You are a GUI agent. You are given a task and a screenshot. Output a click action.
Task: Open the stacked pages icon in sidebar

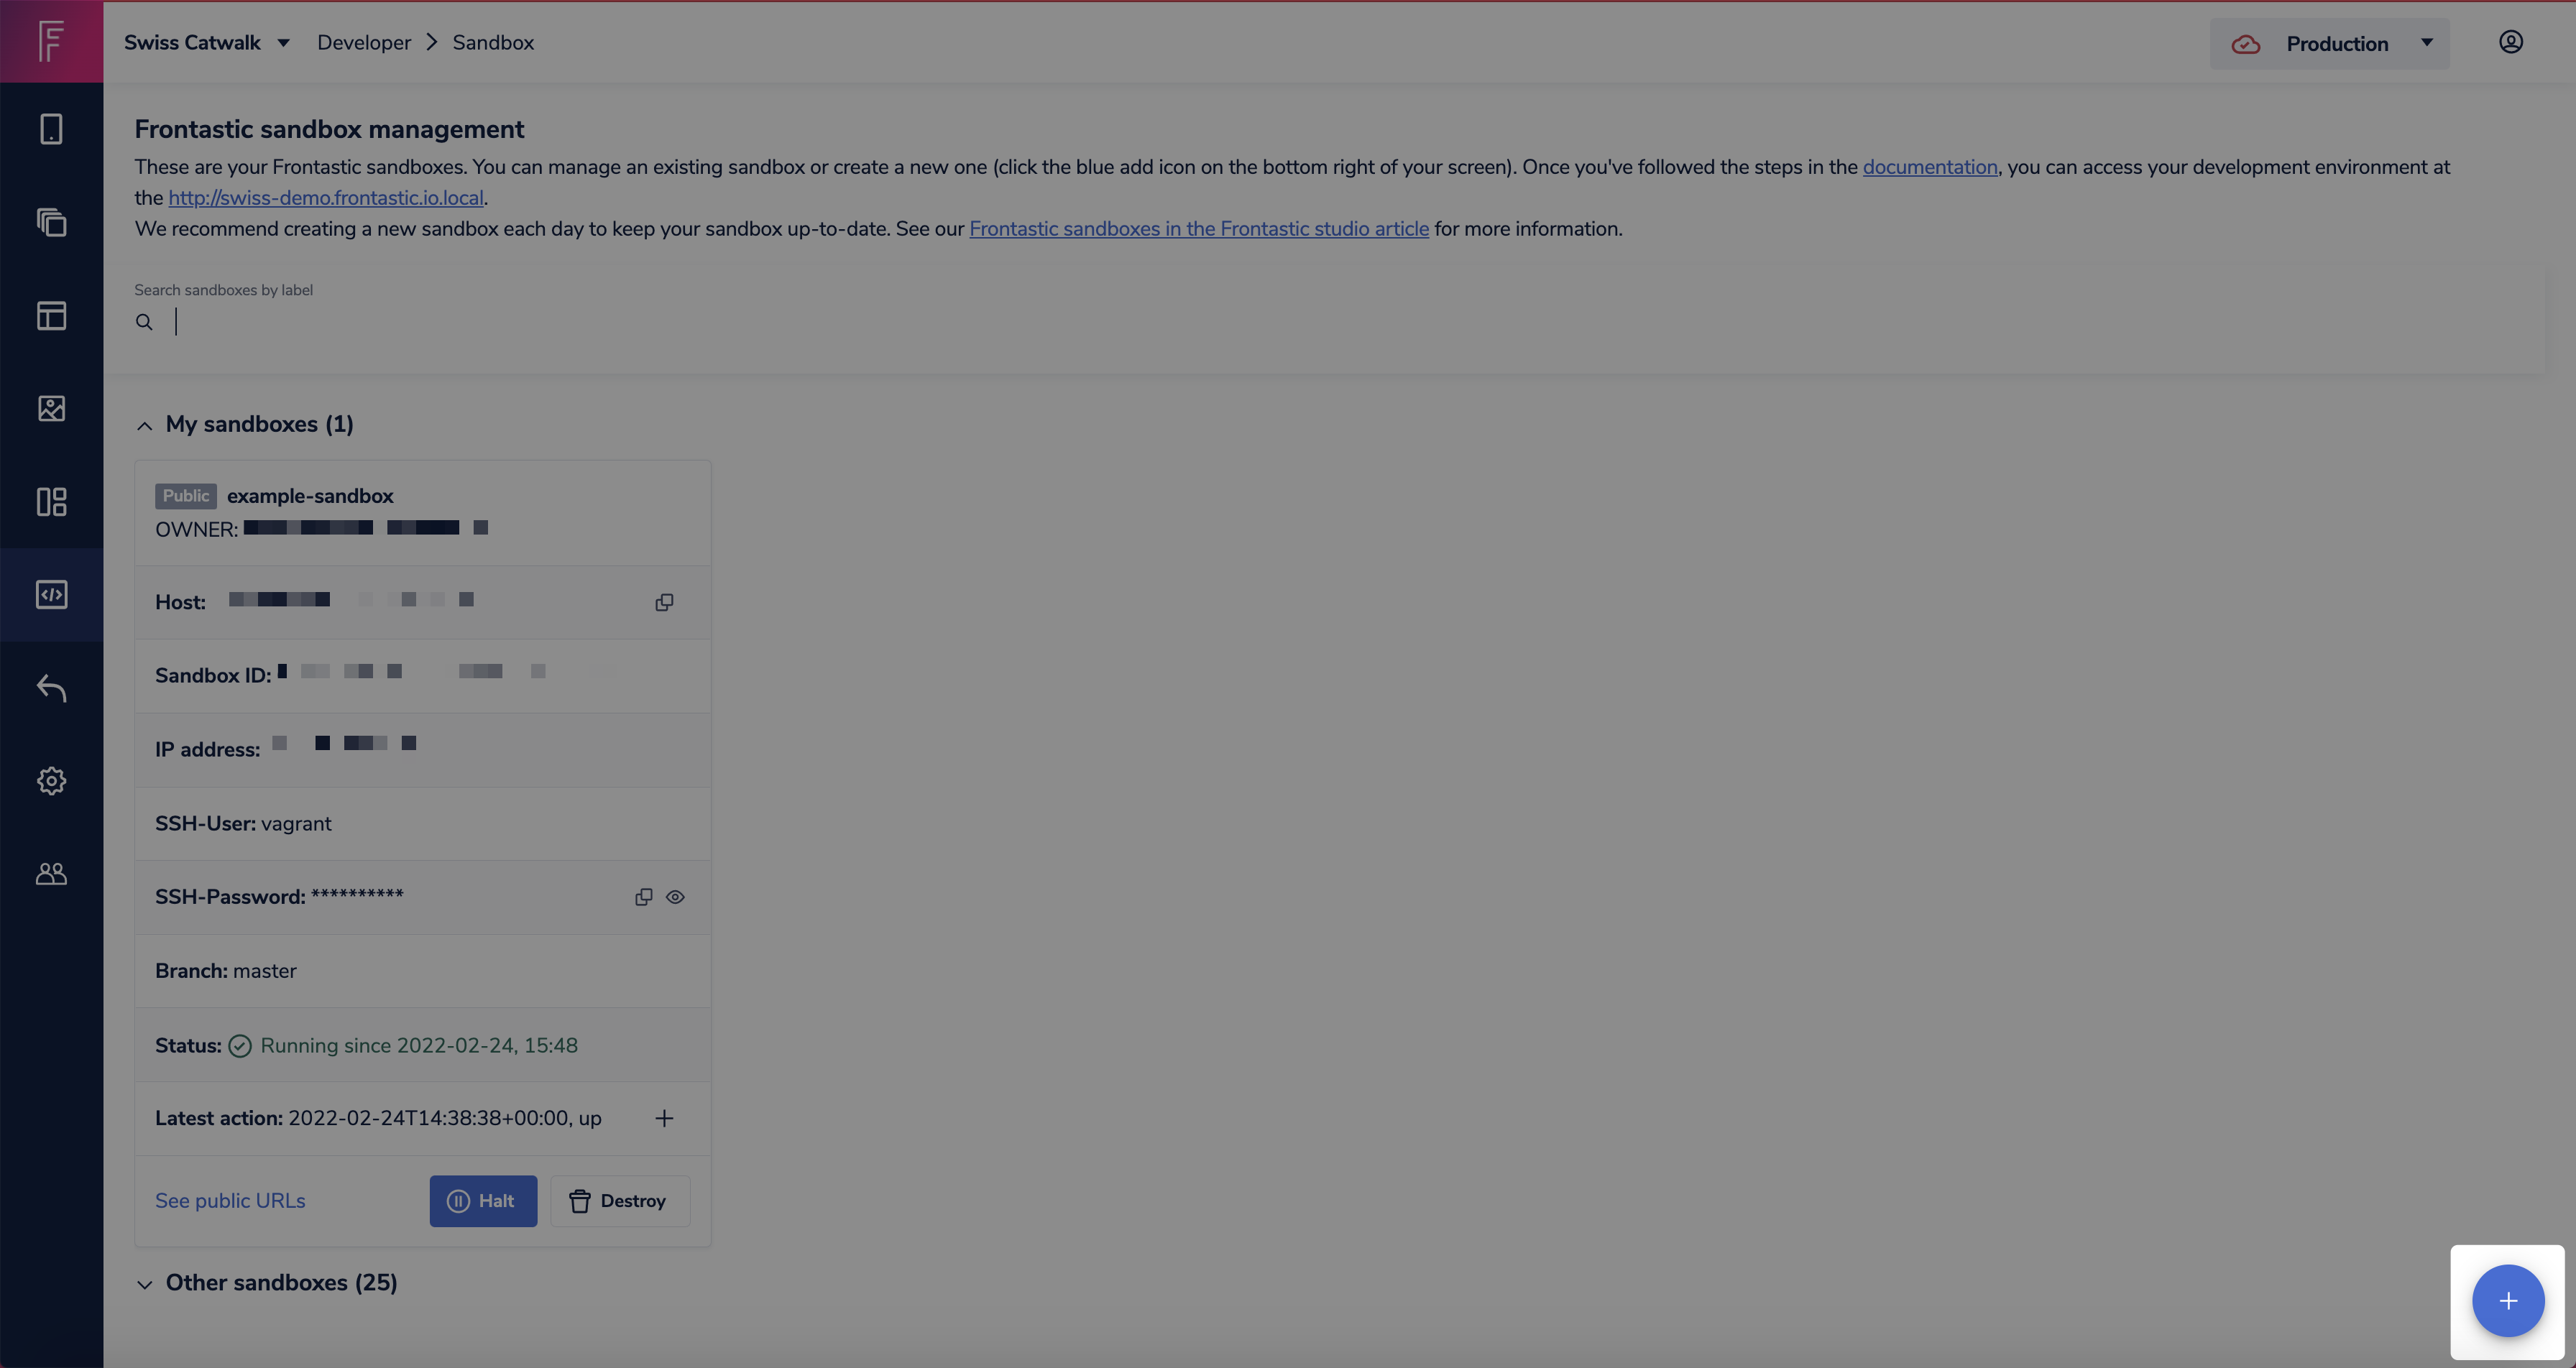51,222
